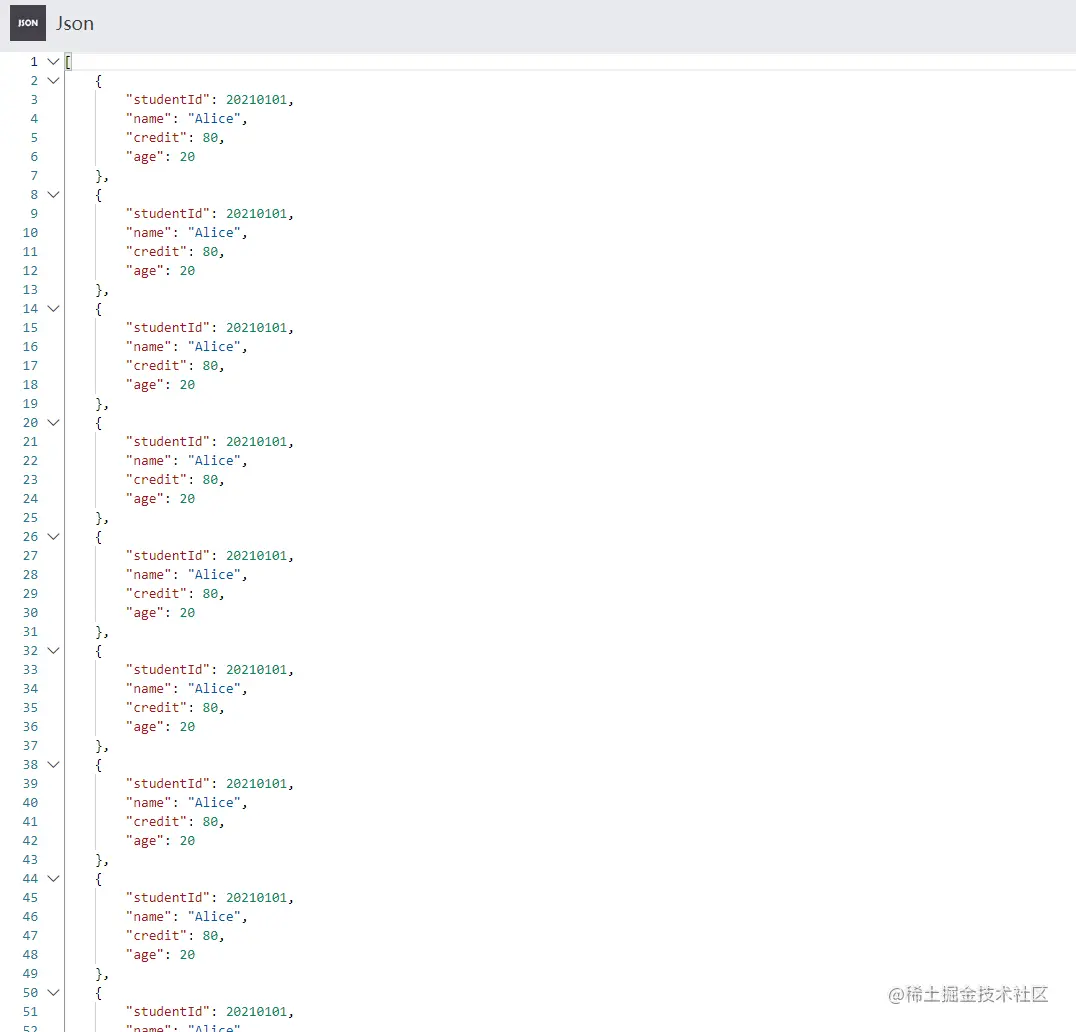Click the "Alice" value on line 4

(x=214, y=119)
